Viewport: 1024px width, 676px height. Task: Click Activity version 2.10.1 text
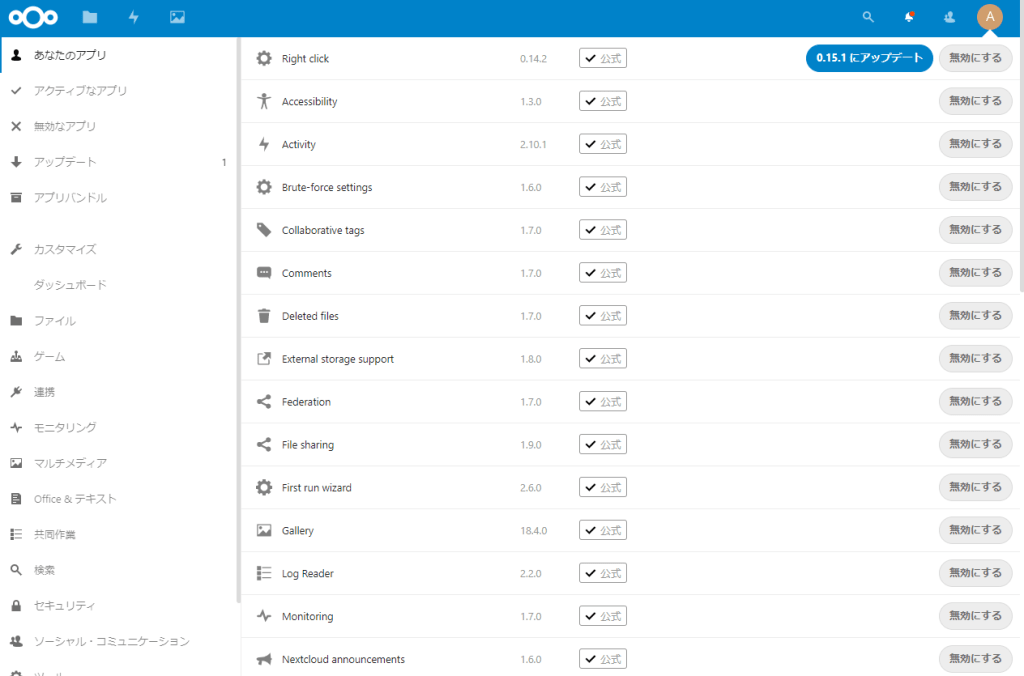[533, 144]
